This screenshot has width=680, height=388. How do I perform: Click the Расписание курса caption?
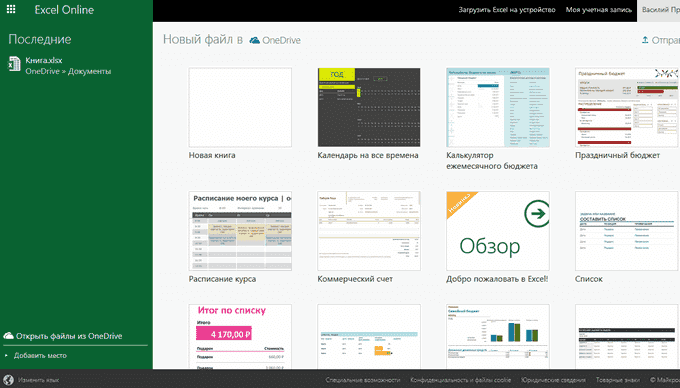coord(222,279)
